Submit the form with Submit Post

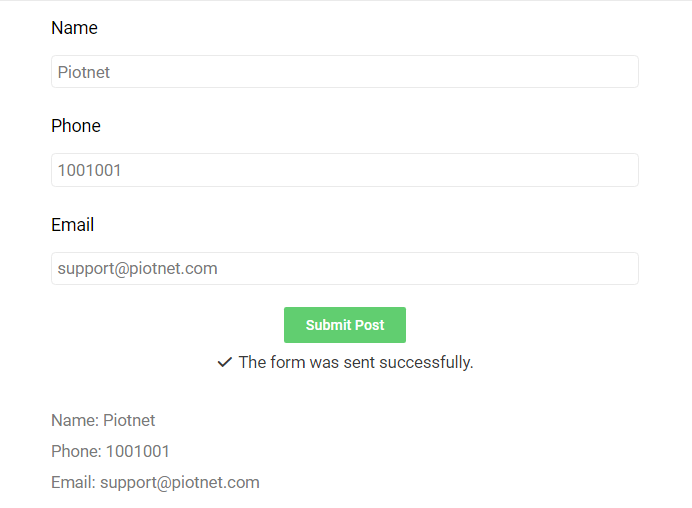(x=345, y=325)
